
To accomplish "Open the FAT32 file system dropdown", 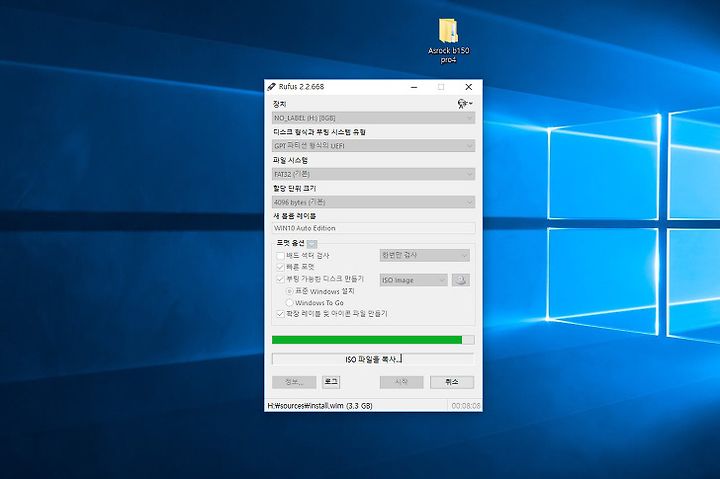I will tap(373, 174).
